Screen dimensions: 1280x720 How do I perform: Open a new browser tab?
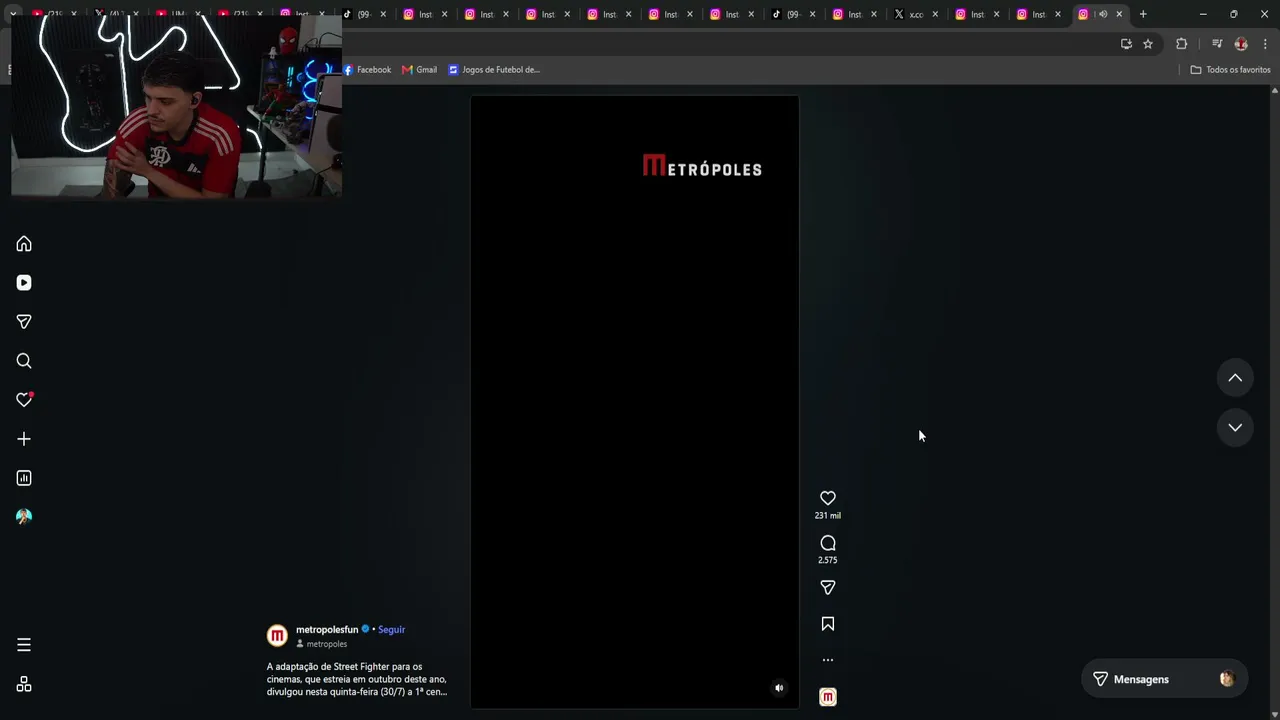pos(1143,14)
